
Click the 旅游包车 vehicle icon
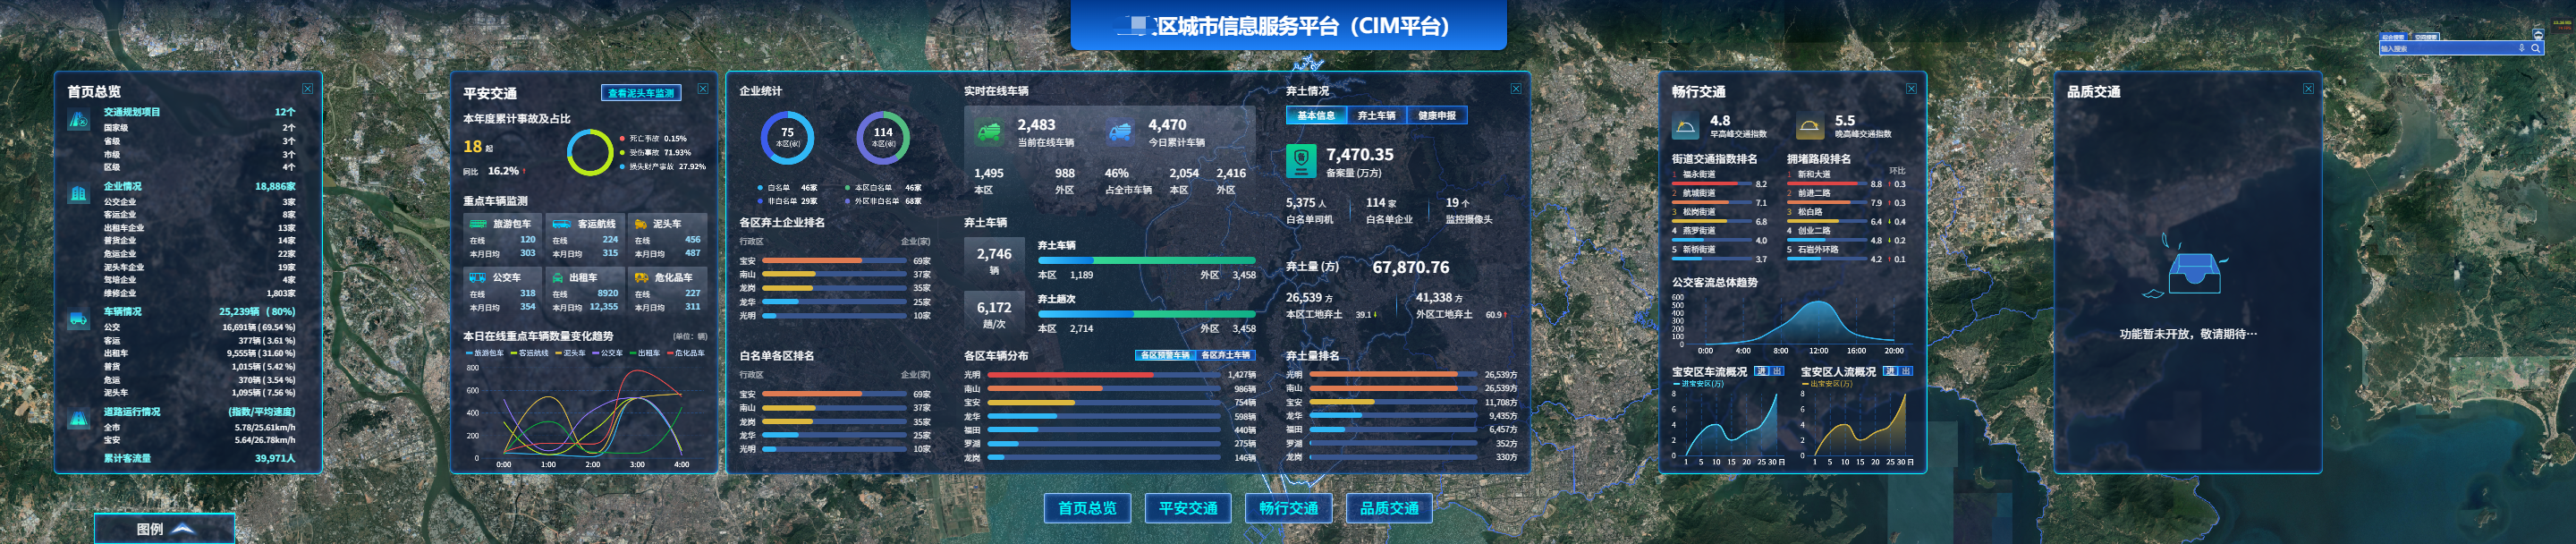[x=478, y=224]
